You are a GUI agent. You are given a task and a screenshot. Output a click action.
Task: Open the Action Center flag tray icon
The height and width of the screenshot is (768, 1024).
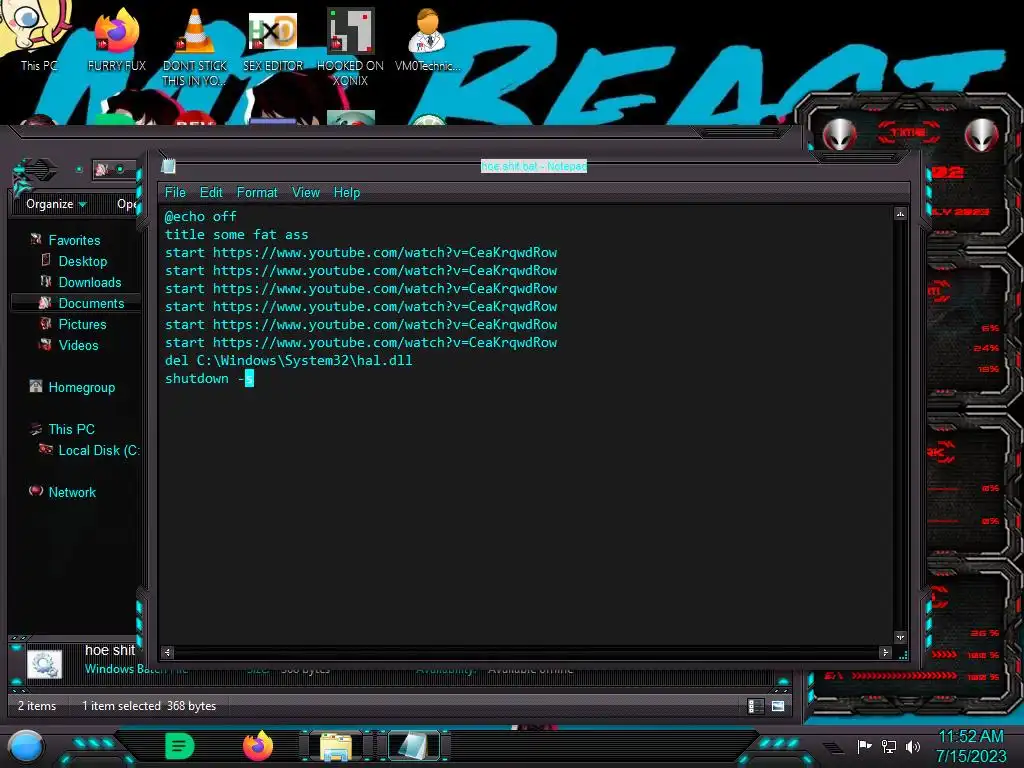point(865,746)
